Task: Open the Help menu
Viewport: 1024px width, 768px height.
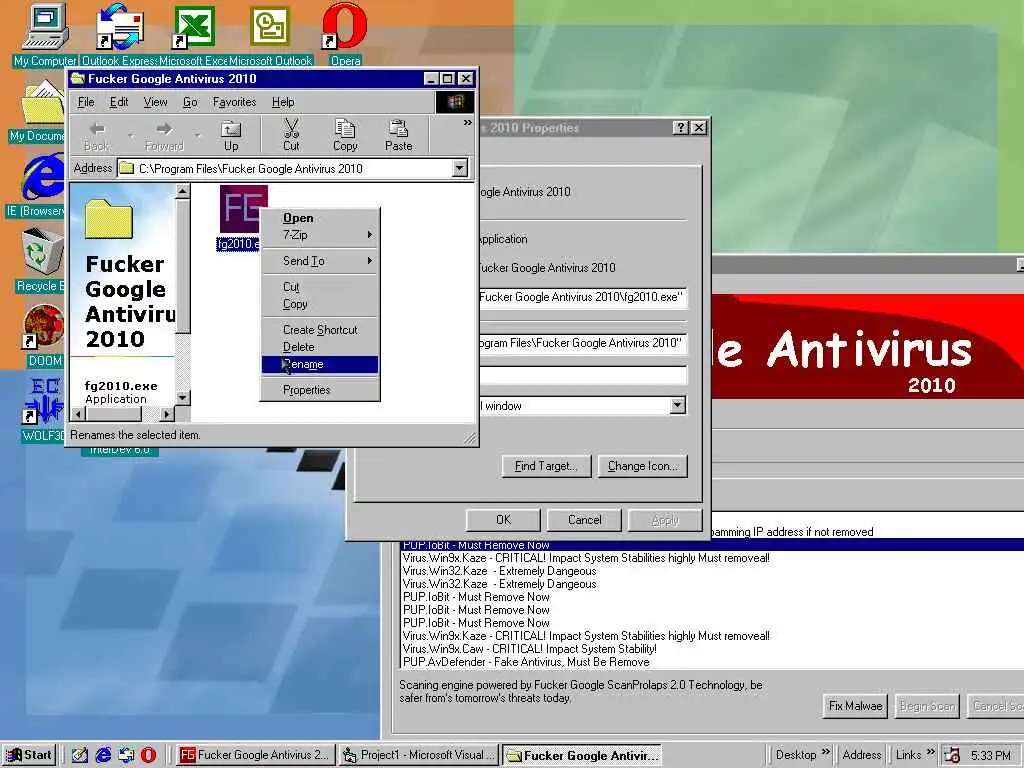Action: (x=283, y=102)
